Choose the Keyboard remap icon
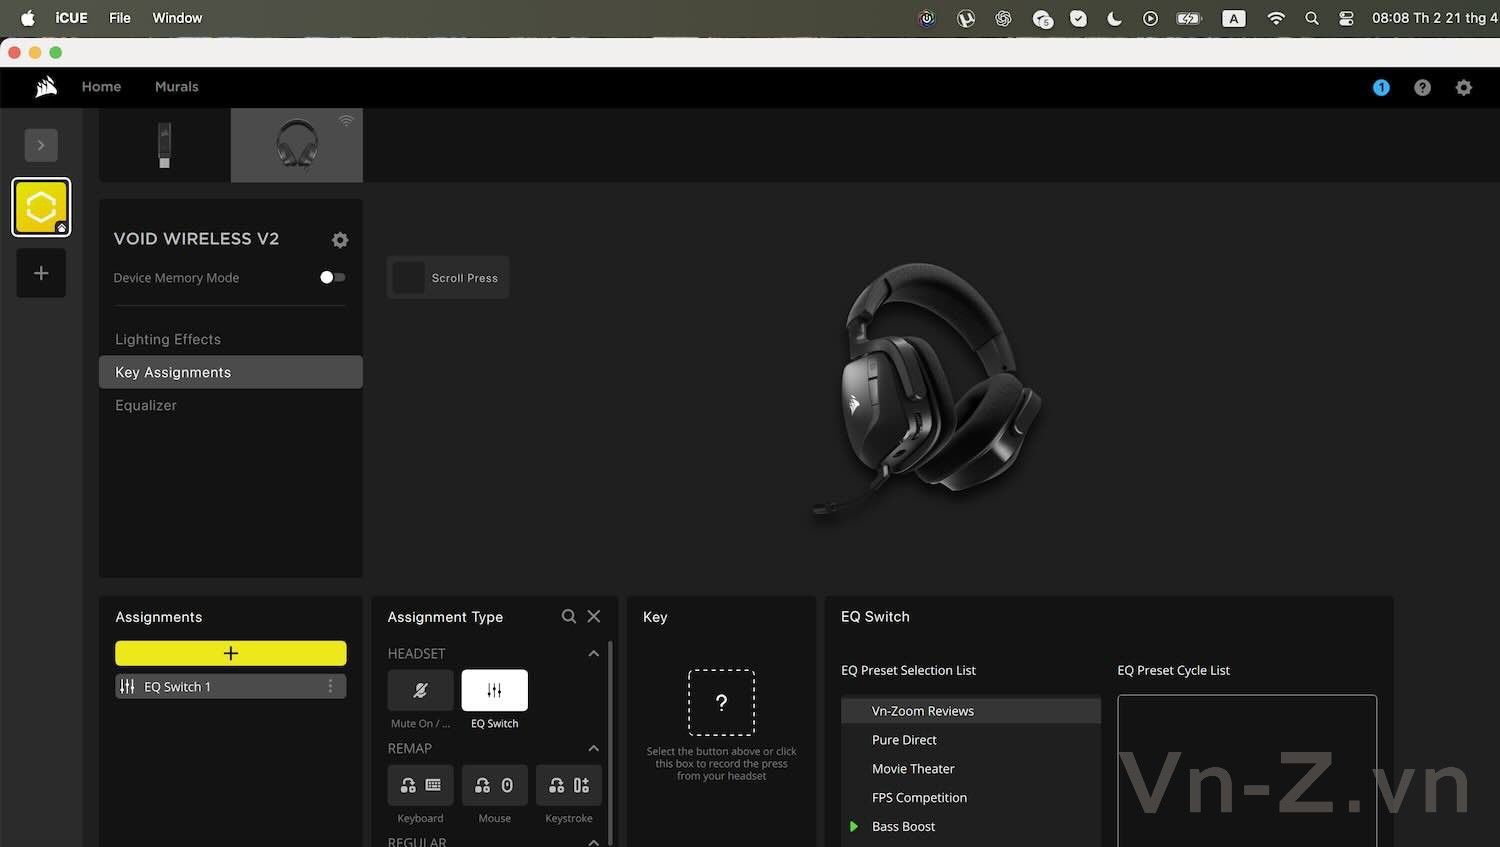This screenshot has width=1500, height=847. (x=420, y=786)
